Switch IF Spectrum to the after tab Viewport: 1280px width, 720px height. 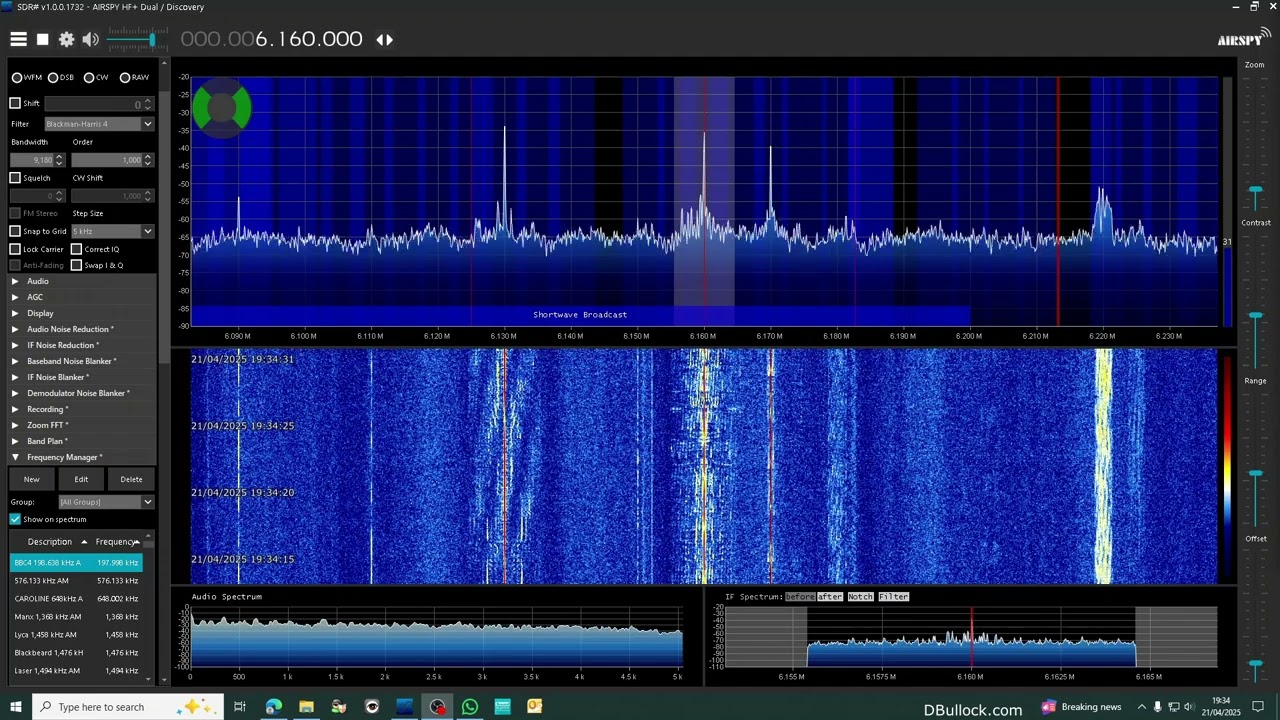[x=830, y=597]
